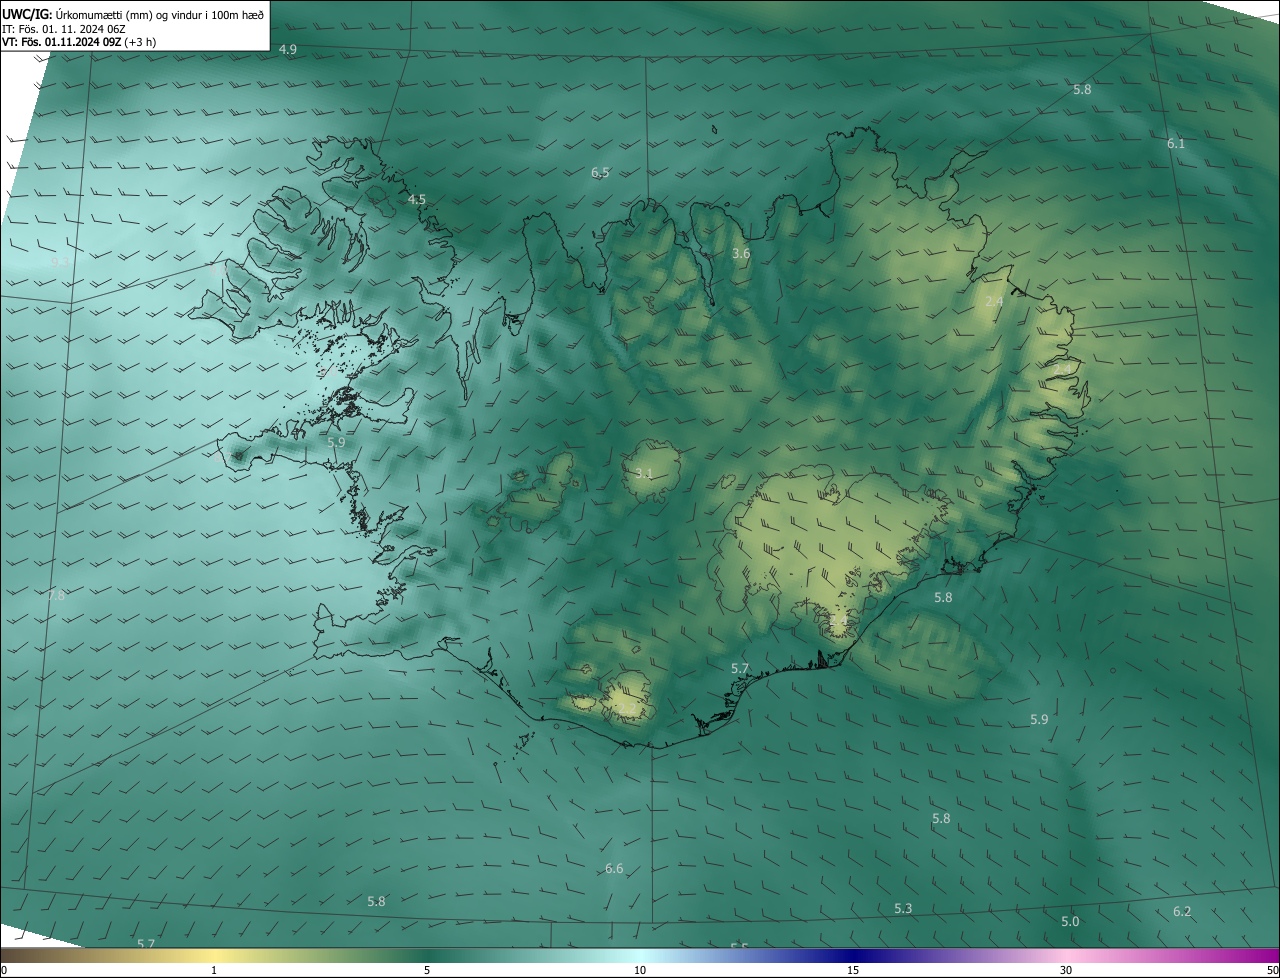This screenshot has height=978, width=1280.
Task: Select the 4.5 value label in the Westfjords
Action: tap(416, 200)
